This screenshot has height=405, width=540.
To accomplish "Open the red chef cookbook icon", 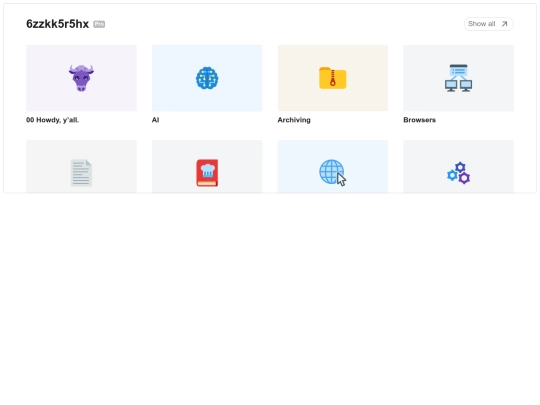I will coord(207,173).
